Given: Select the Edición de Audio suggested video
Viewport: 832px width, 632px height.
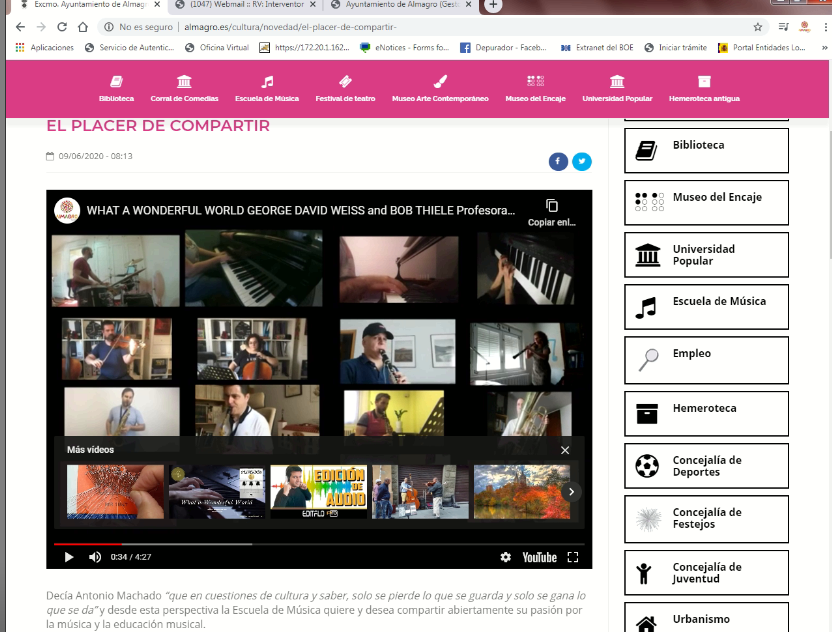Looking at the screenshot, I should [319, 491].
